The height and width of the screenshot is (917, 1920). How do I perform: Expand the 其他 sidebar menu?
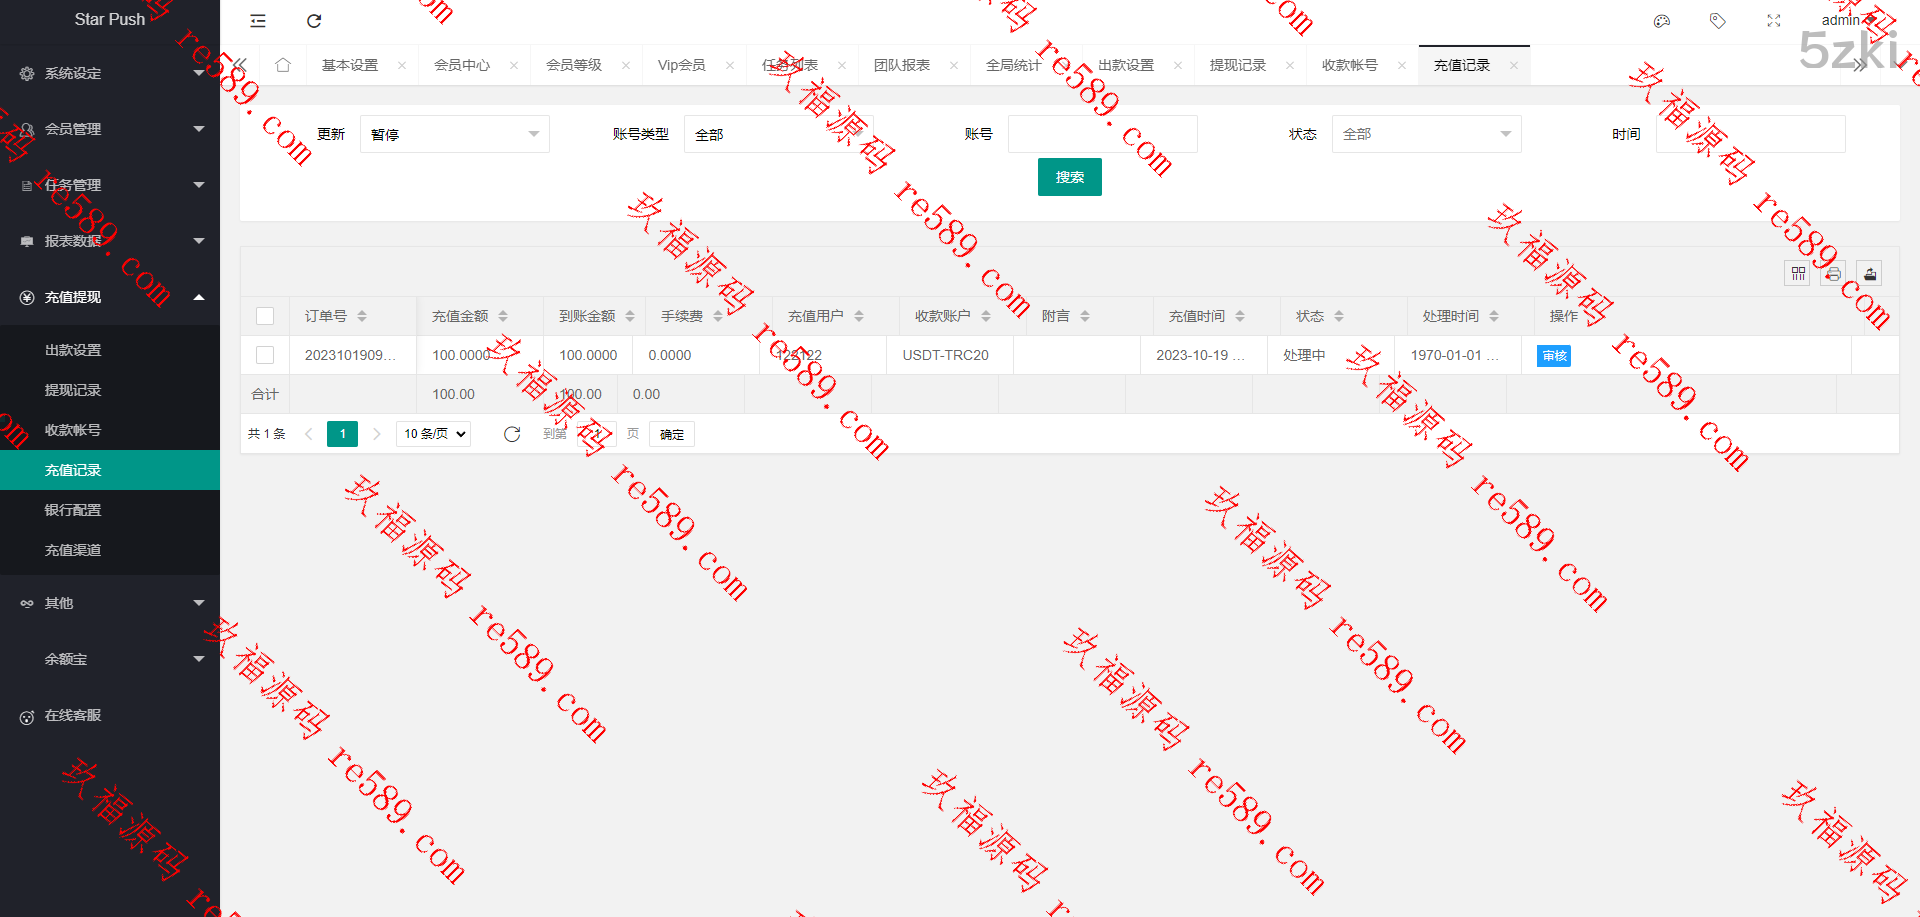[110, 603]
